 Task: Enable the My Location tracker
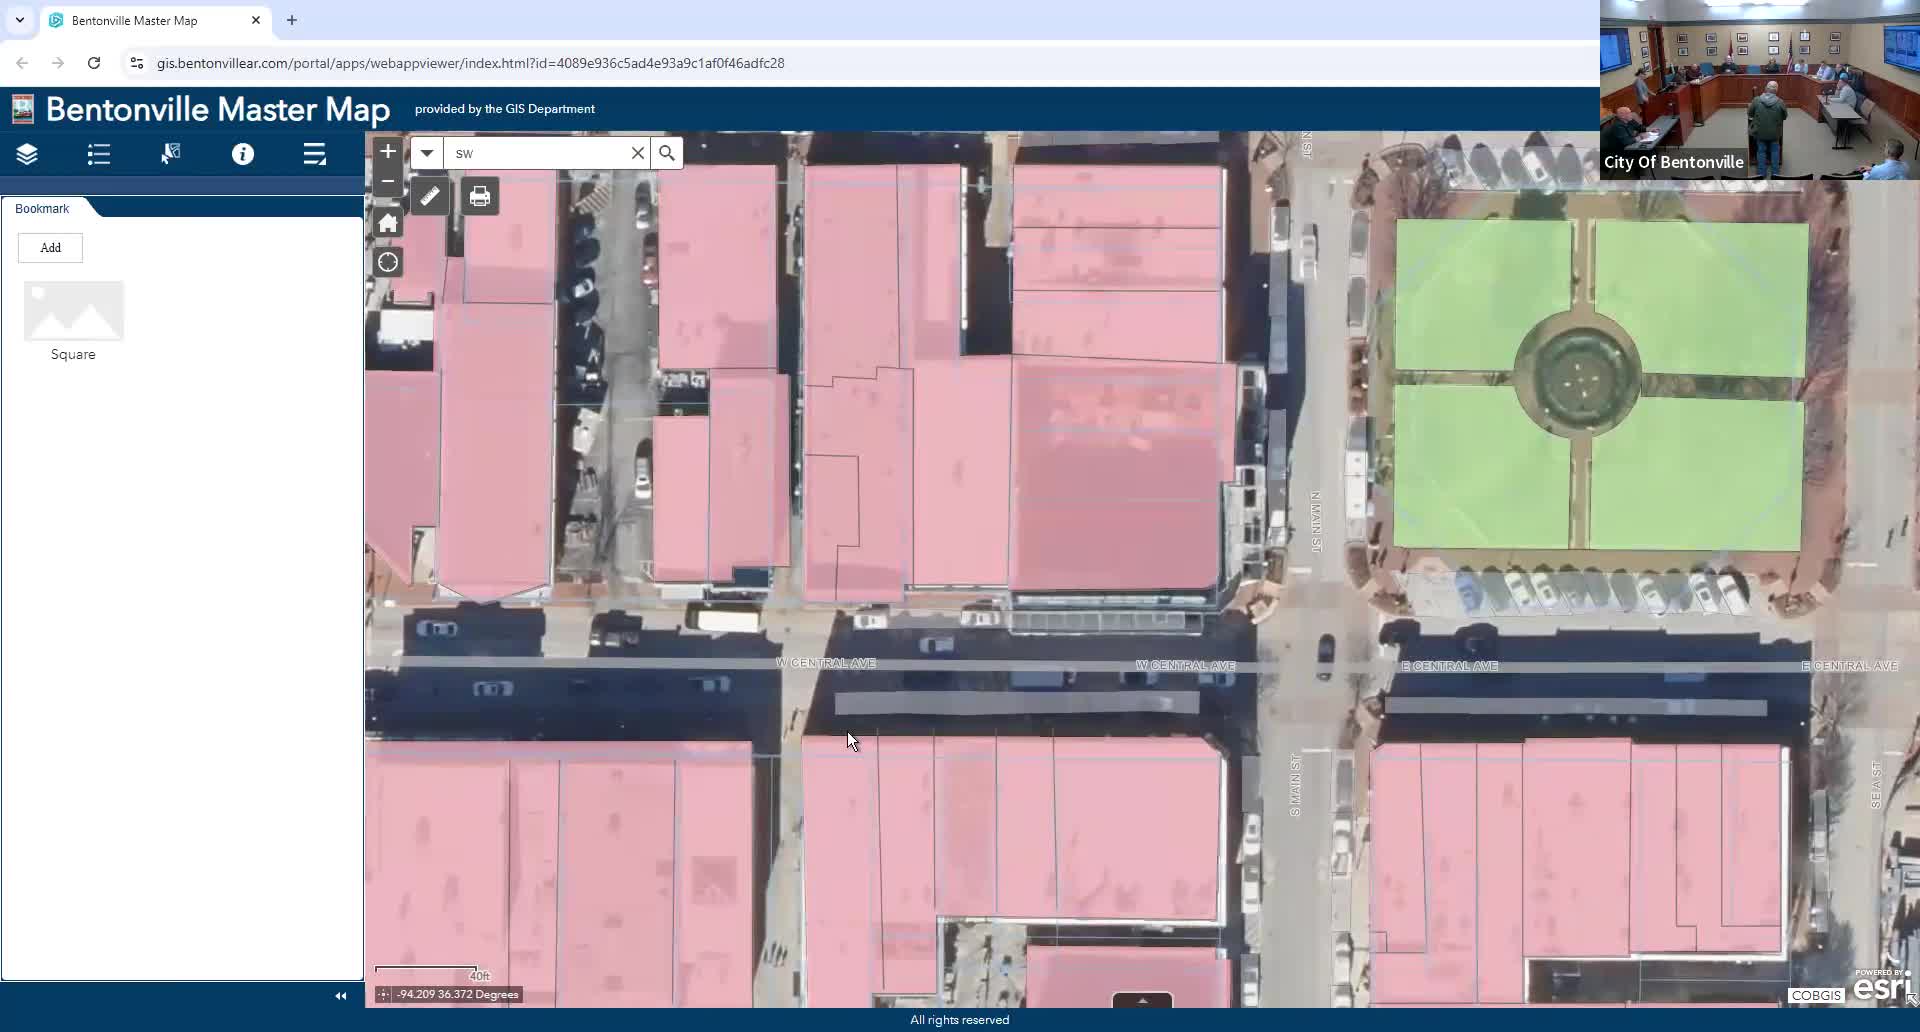pyautogui.click(x=387, y=262)
